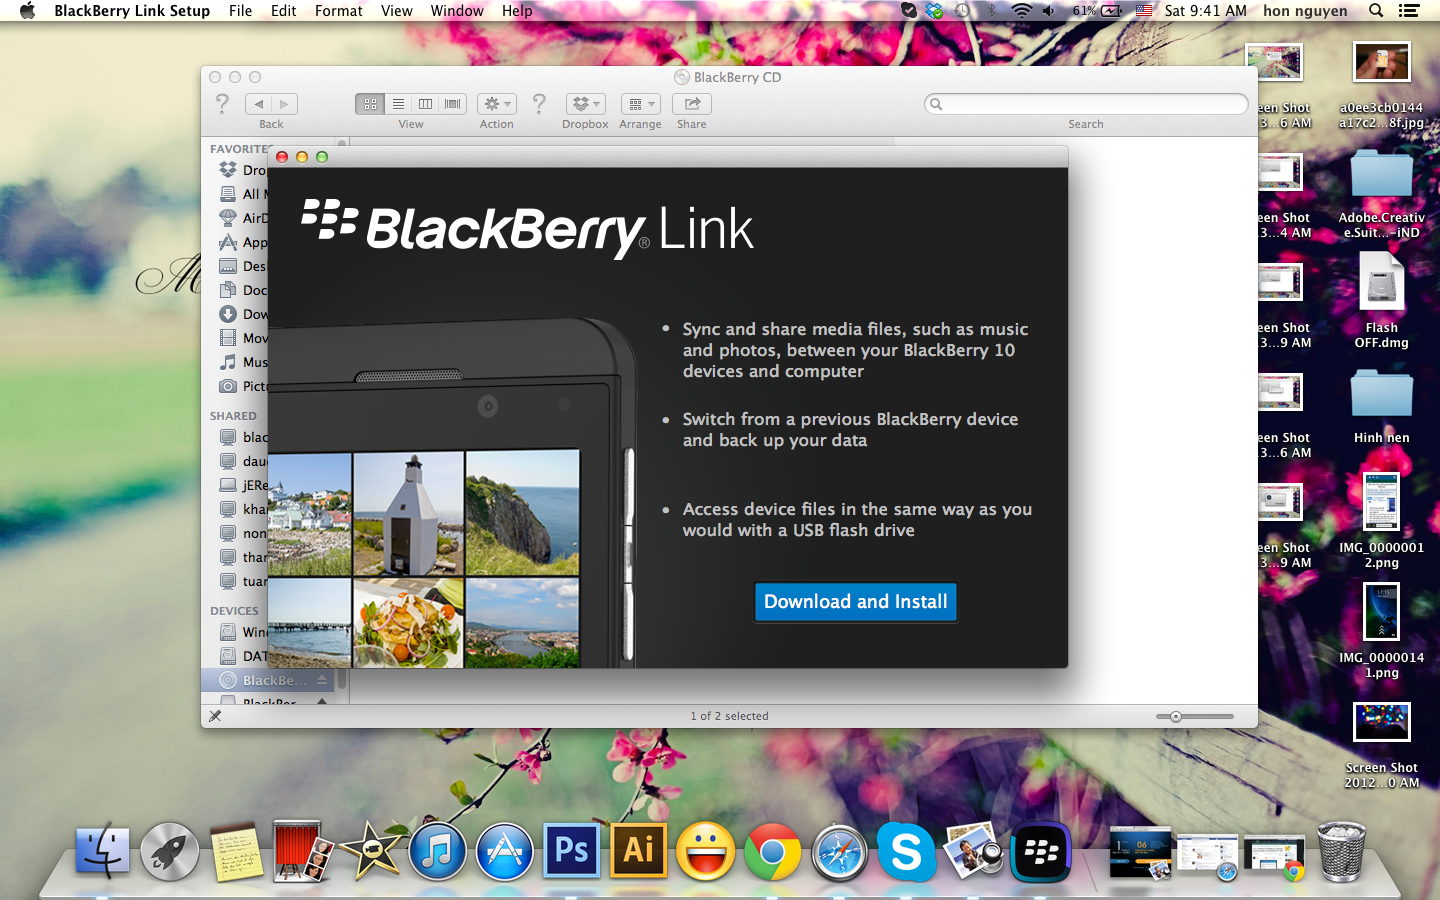
Task: Open BlackBerry Link from the Dock
Action: point(1040,851)
